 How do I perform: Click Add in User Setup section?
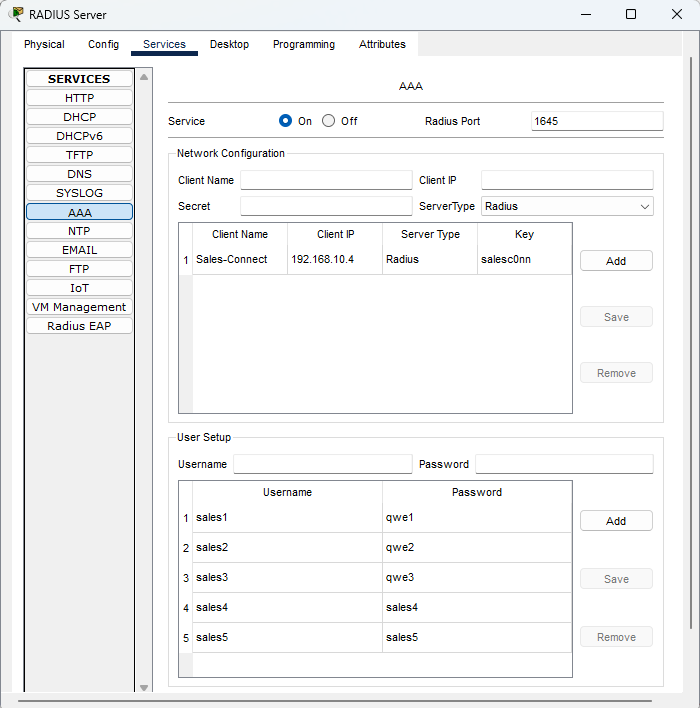616,521
